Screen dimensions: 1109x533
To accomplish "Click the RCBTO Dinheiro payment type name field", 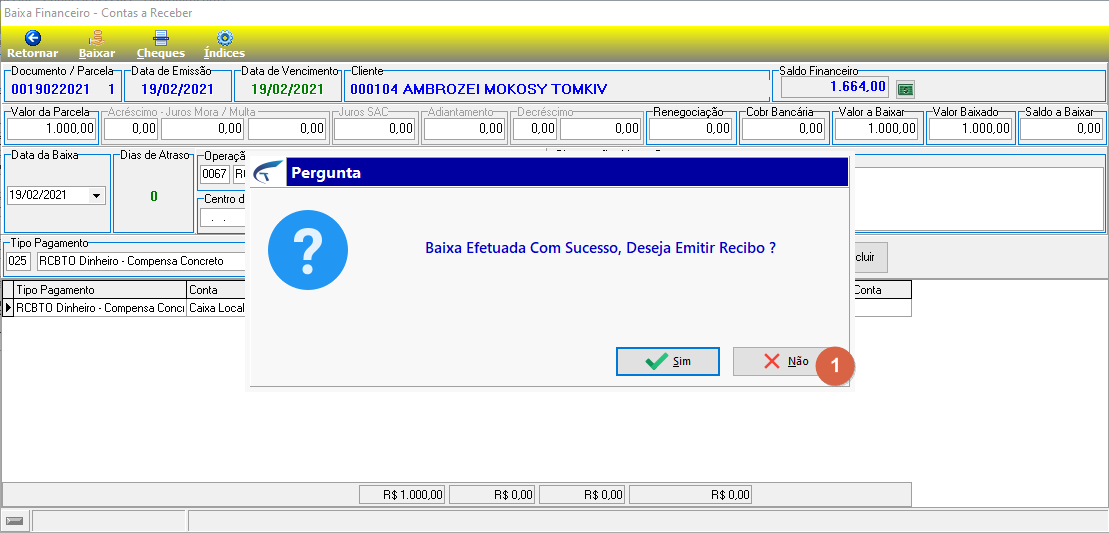I will tap(141, 261).
